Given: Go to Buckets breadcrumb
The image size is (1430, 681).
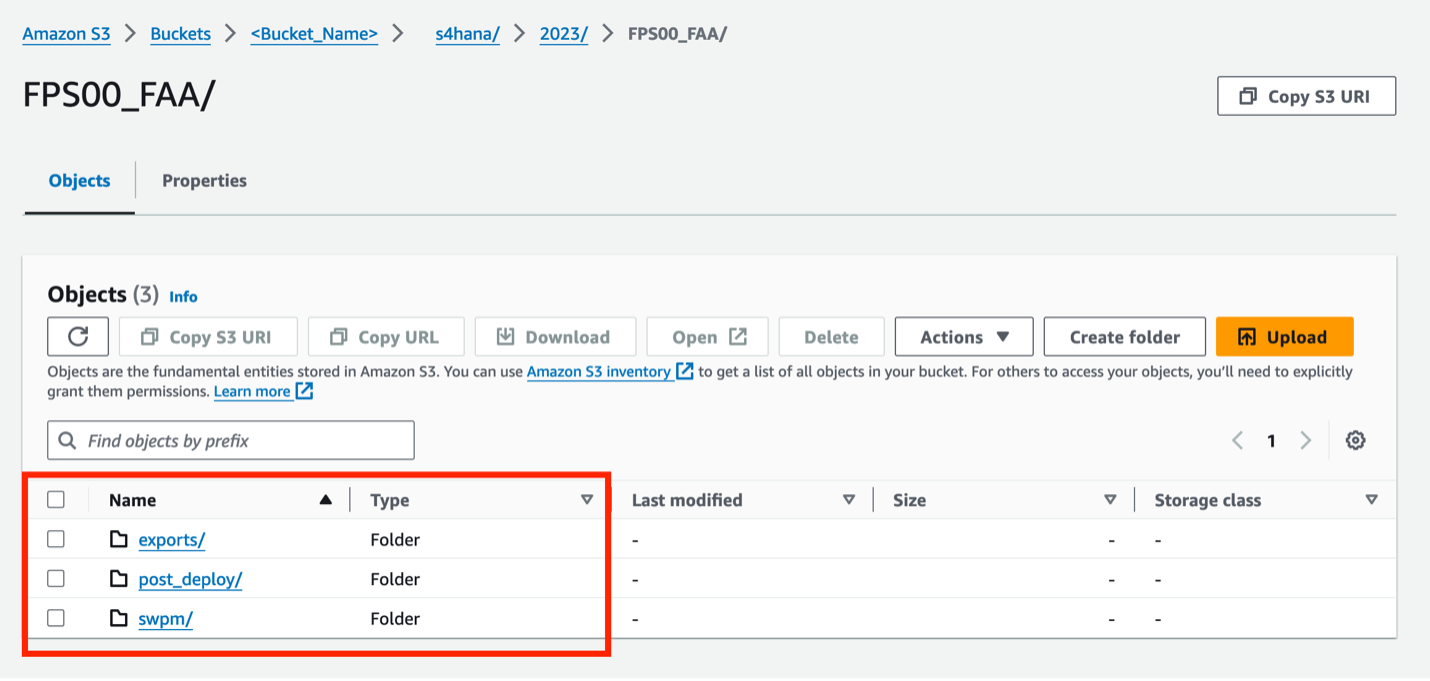Looking at the screenshot, I should pos(181,34).
